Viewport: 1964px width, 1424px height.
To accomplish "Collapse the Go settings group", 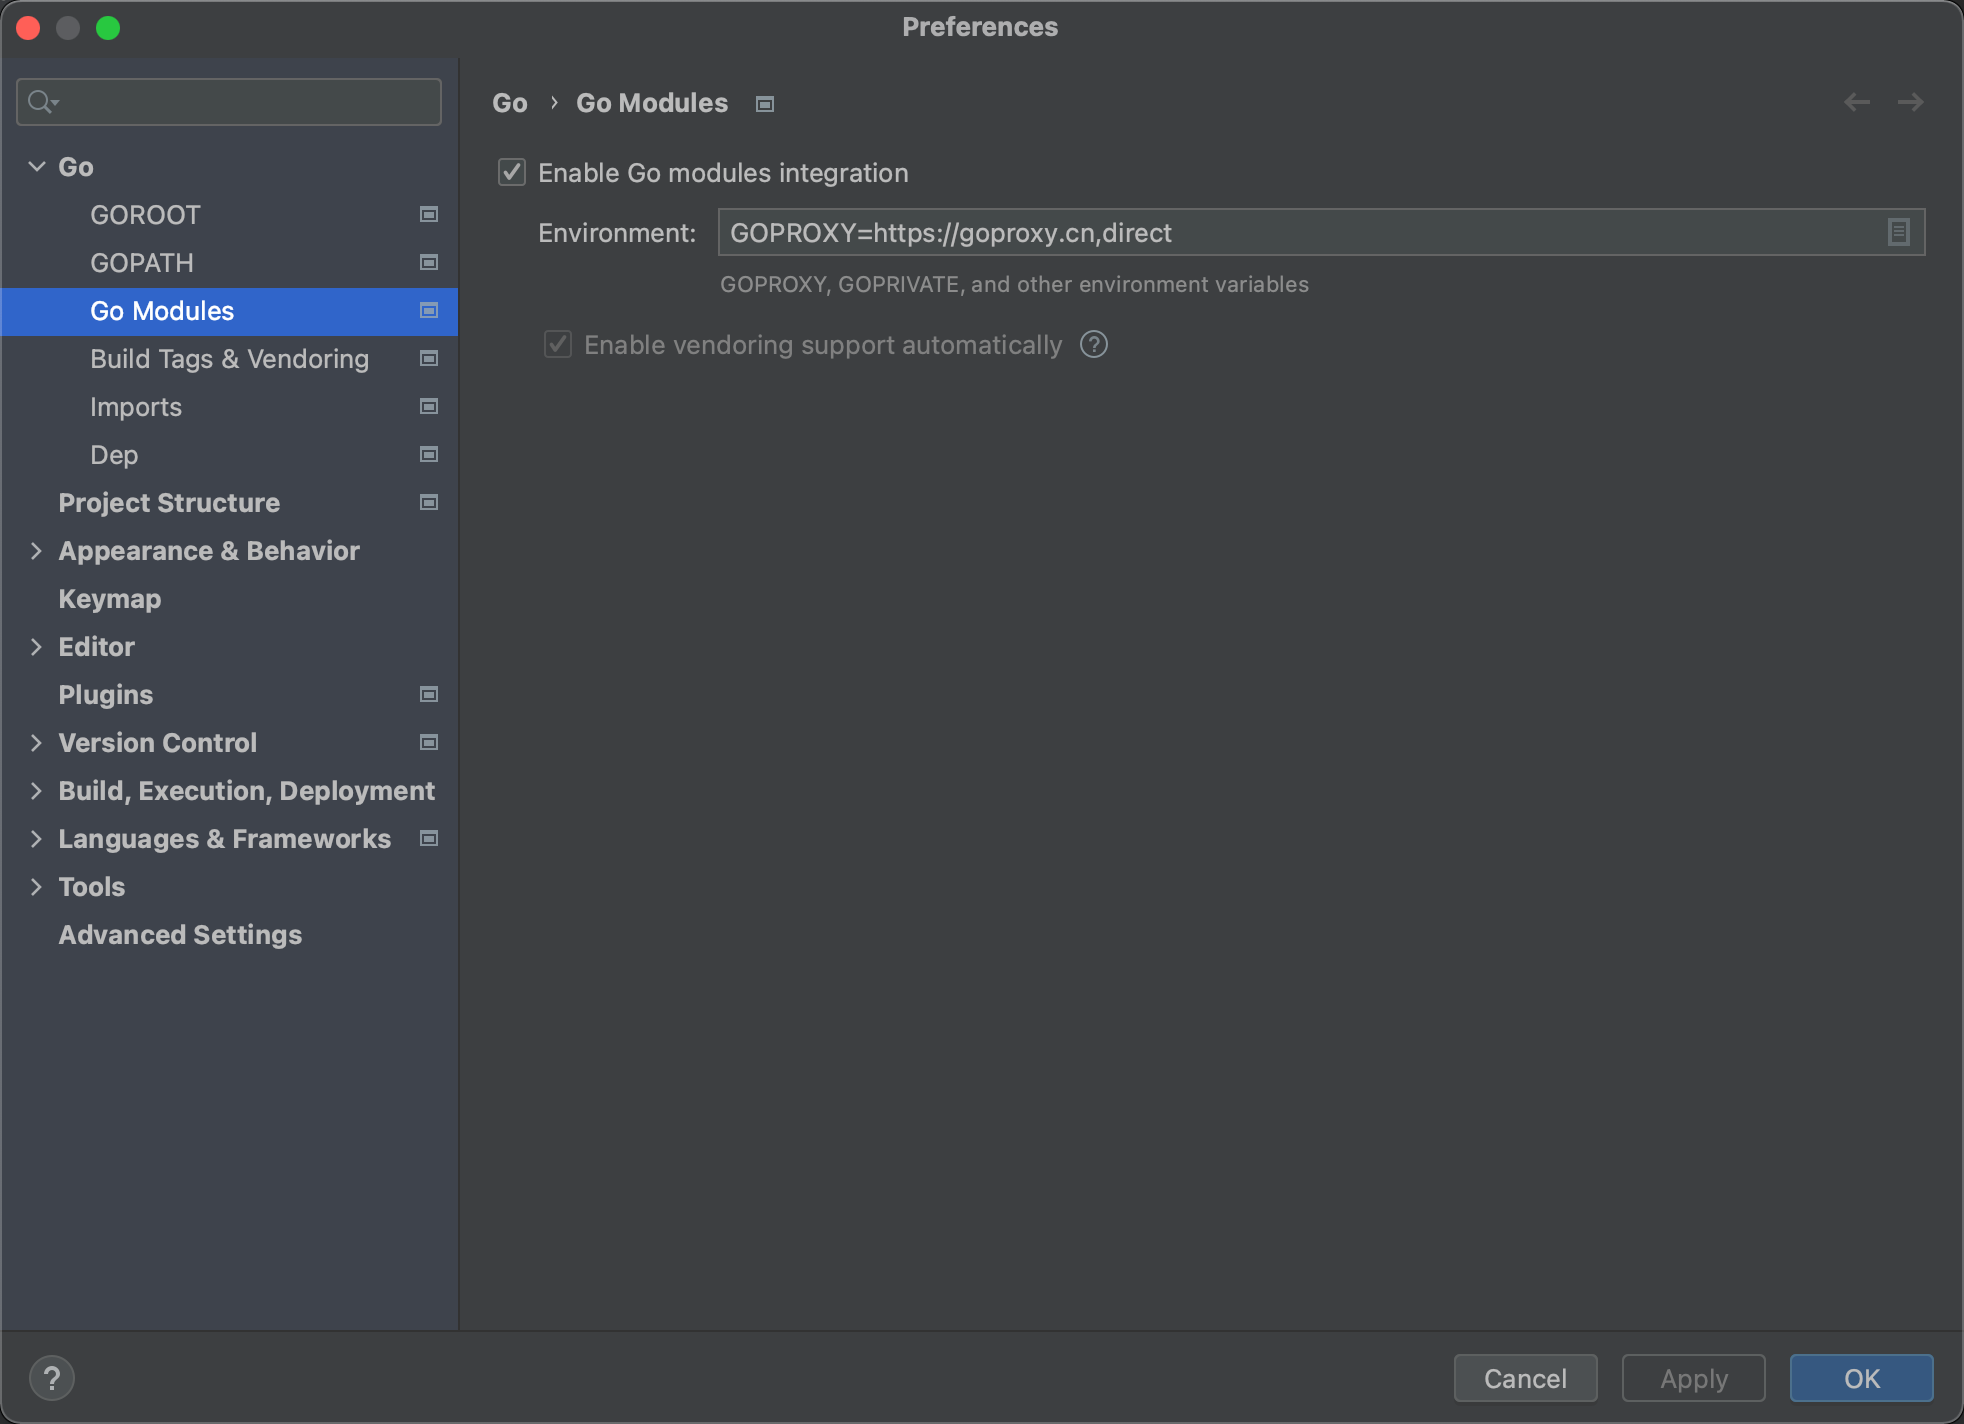I will [x=37, y=166].
